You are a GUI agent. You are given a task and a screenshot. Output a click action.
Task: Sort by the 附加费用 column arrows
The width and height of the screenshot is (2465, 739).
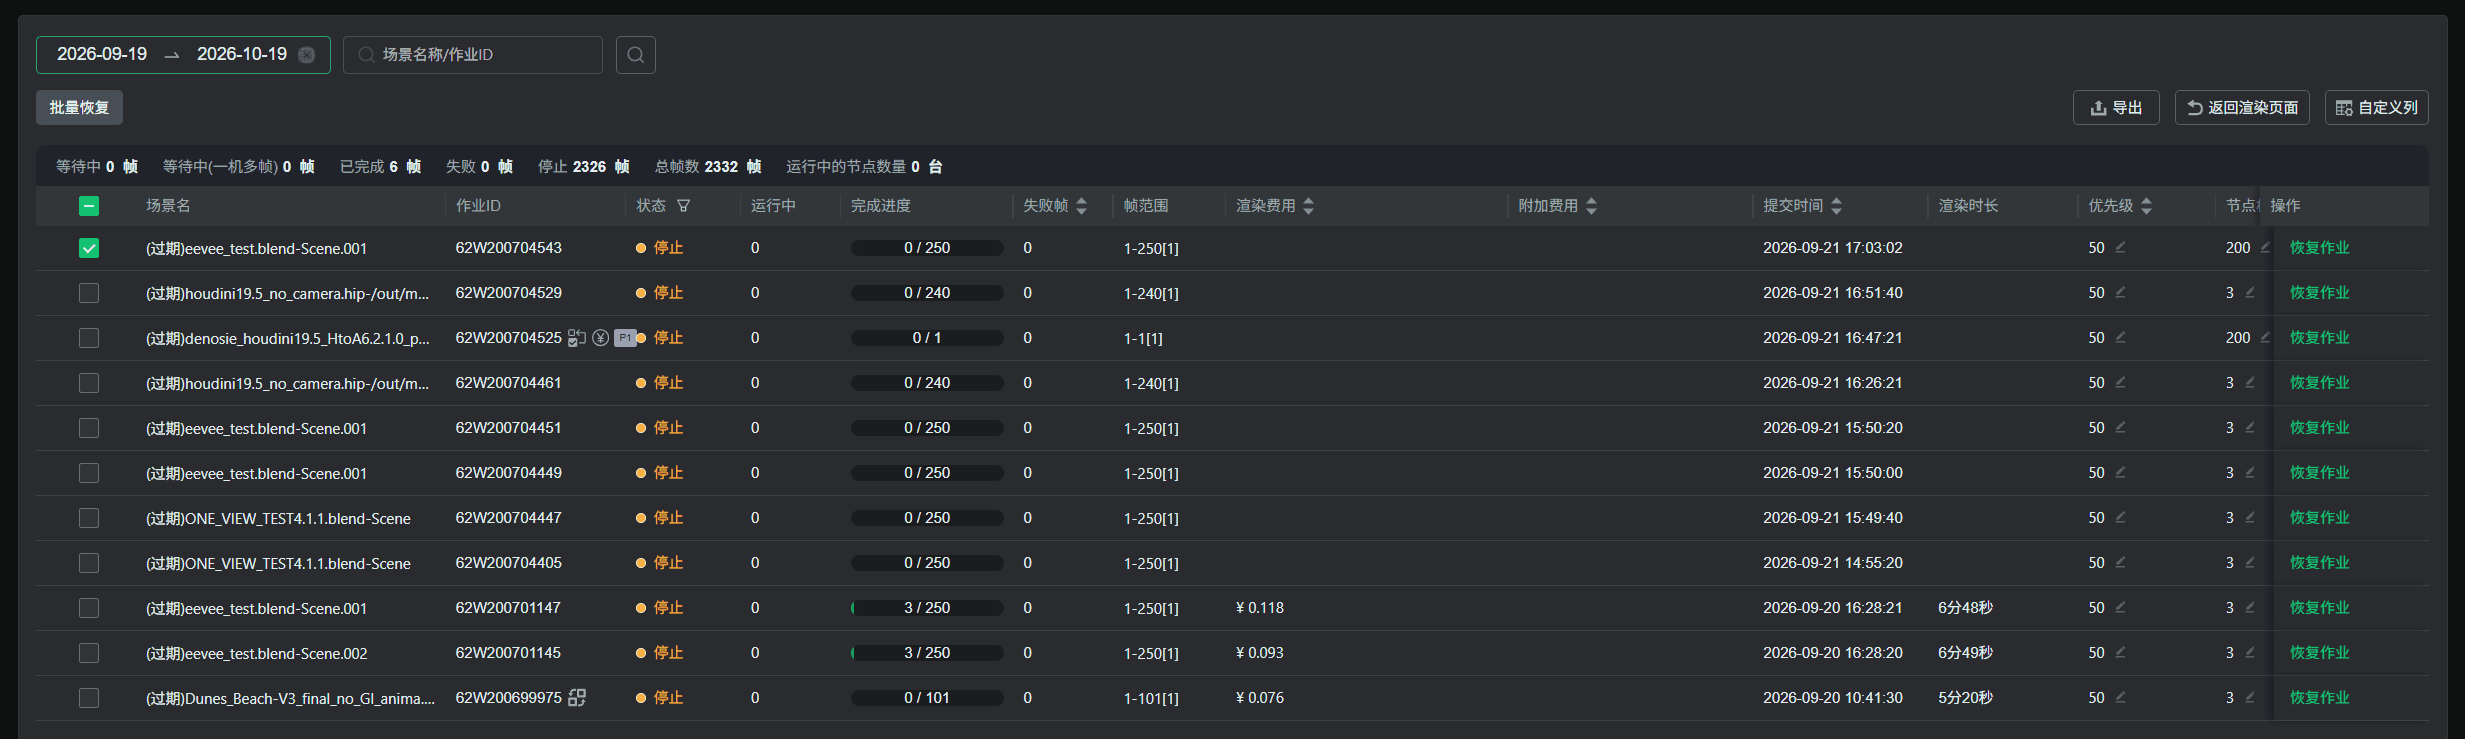click(x=1591, y=206)
